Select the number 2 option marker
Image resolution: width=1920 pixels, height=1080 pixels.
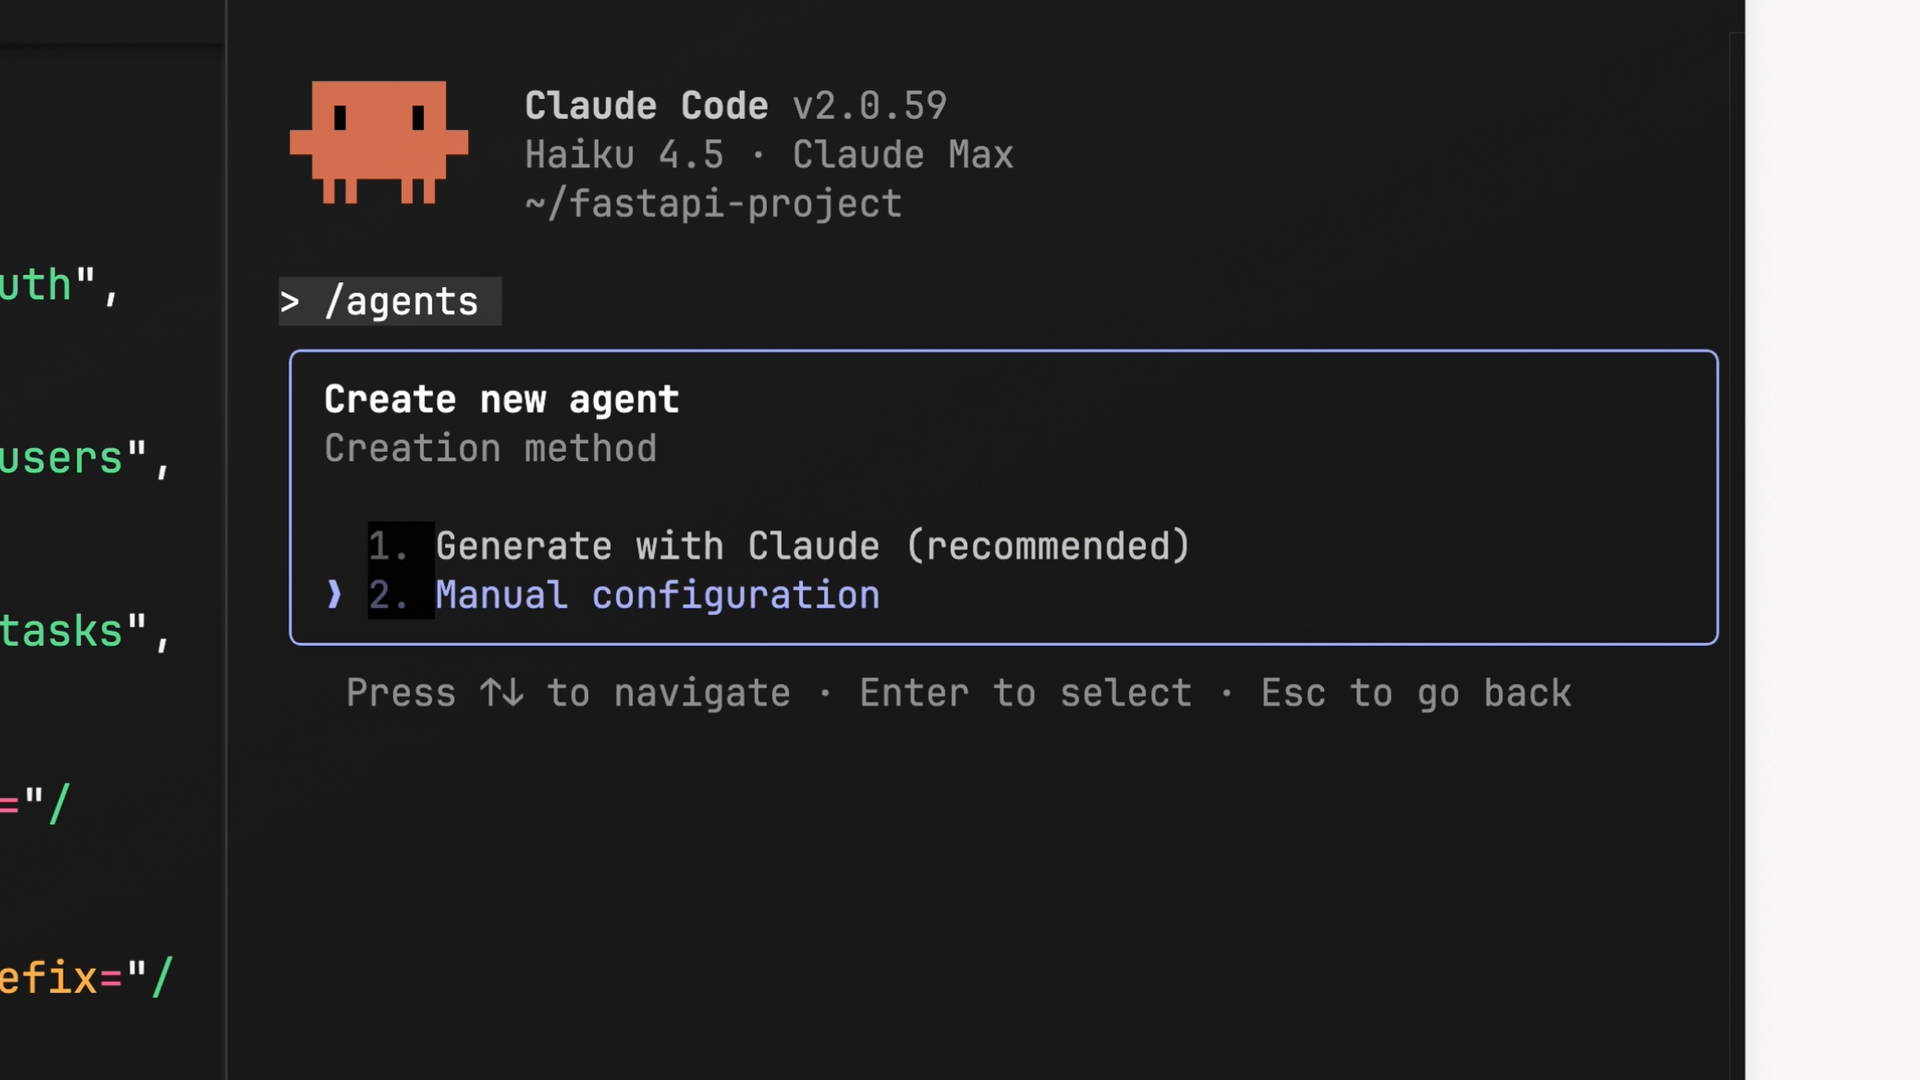pos(387,595)
